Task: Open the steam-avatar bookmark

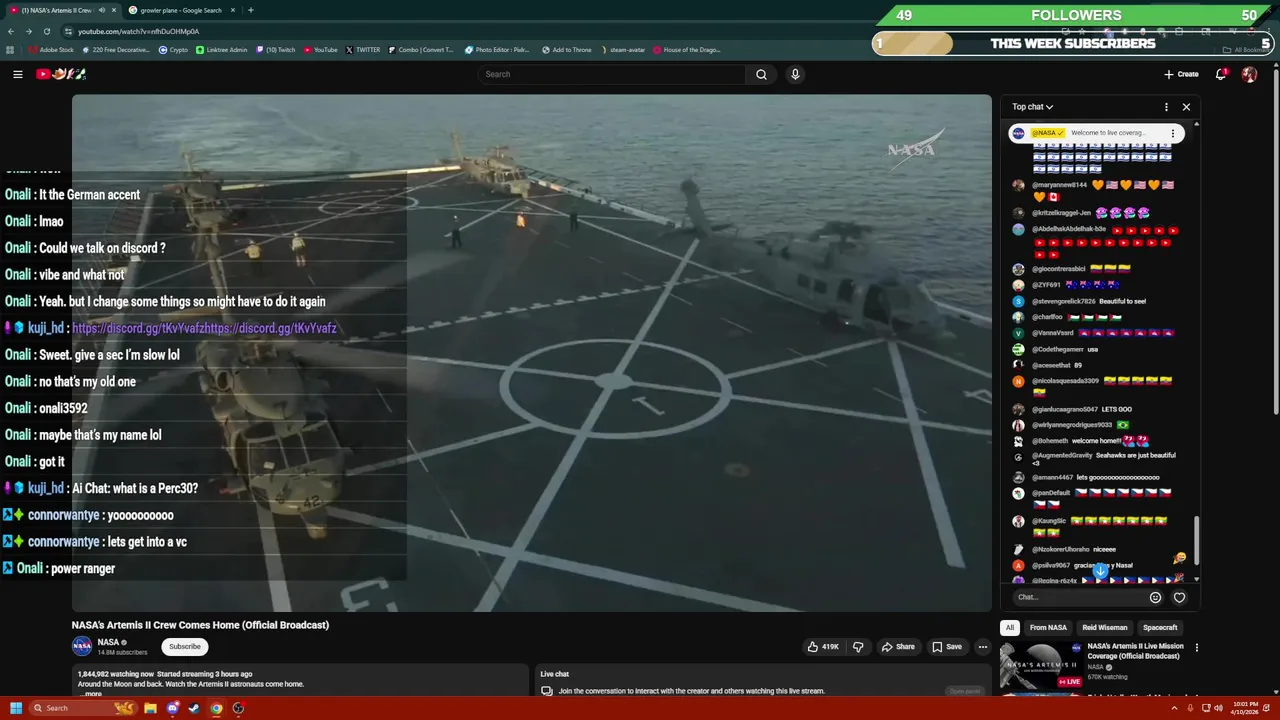Action: [x=622, y=50]
